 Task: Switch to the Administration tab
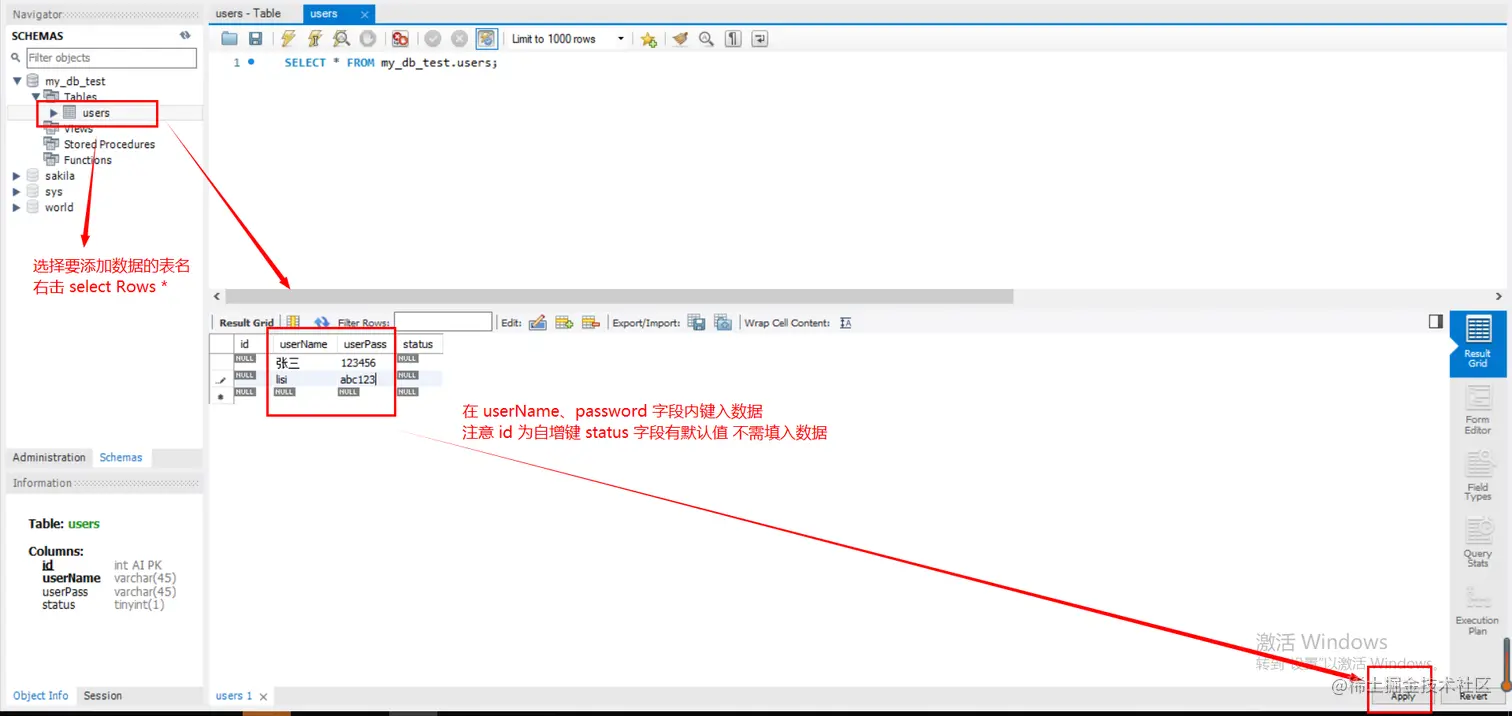(x=49, y=457)
